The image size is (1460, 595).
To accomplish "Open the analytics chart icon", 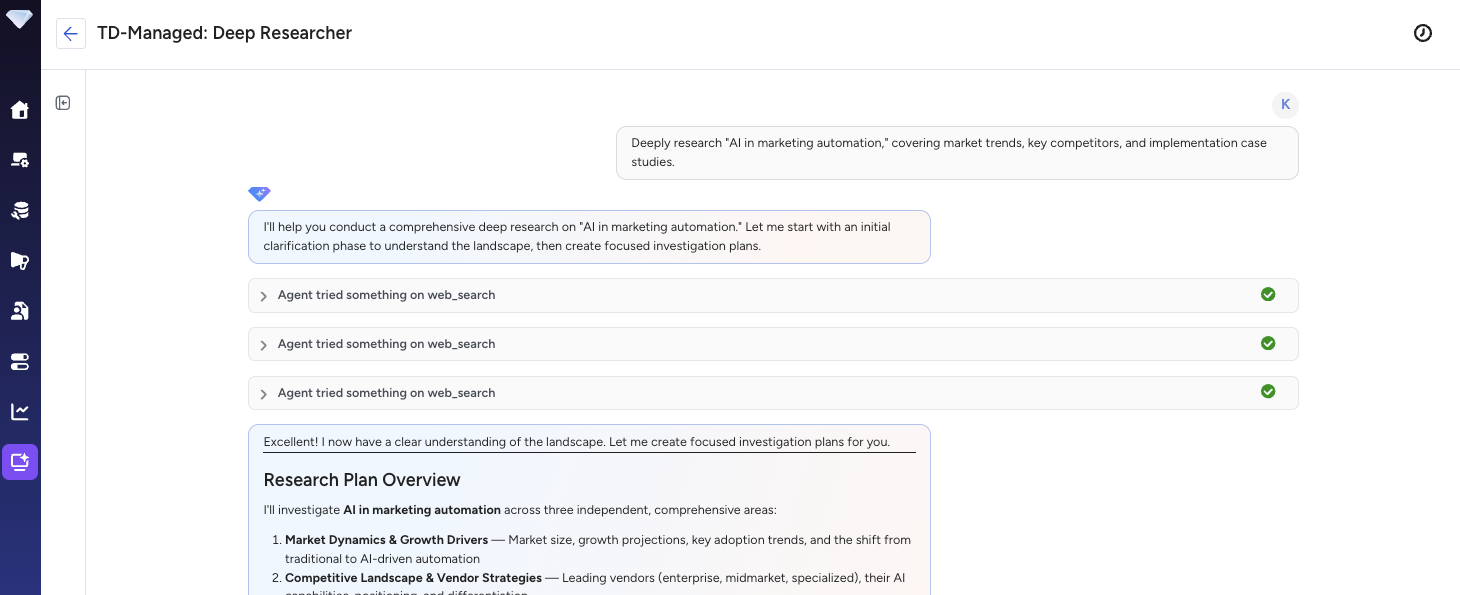I will coord(20,412).
